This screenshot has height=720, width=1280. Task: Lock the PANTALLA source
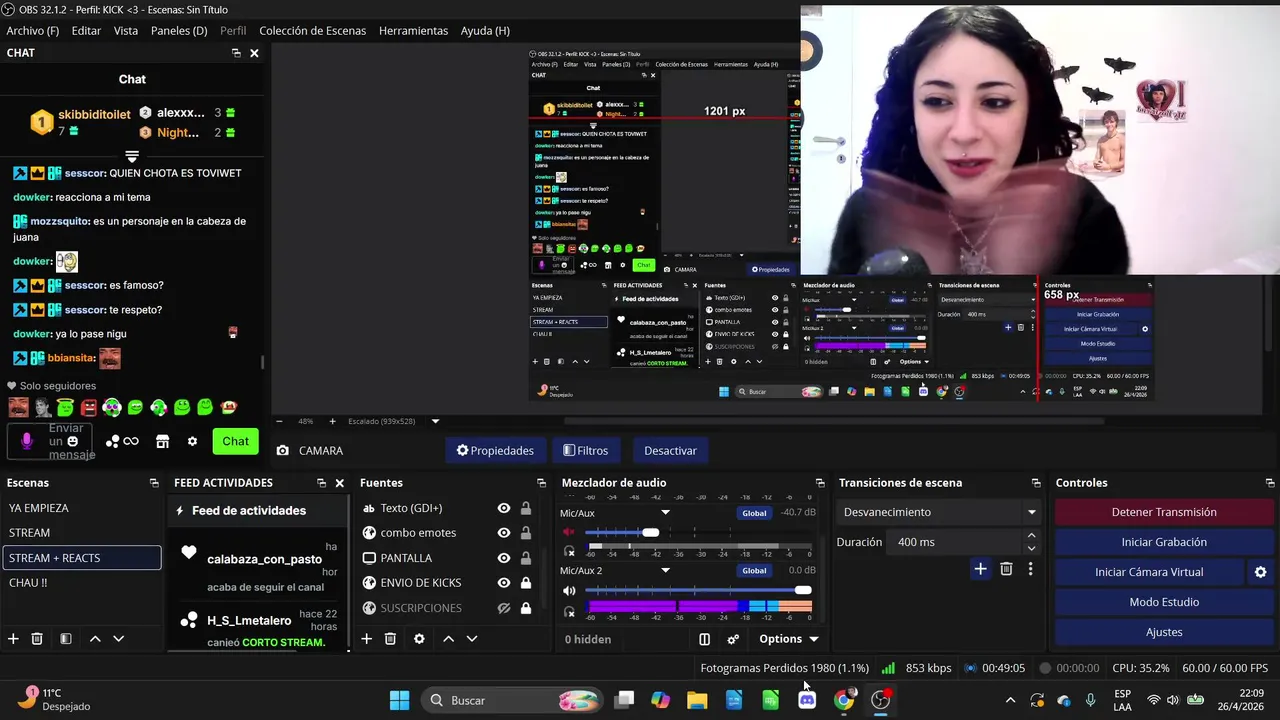point(526,558)
